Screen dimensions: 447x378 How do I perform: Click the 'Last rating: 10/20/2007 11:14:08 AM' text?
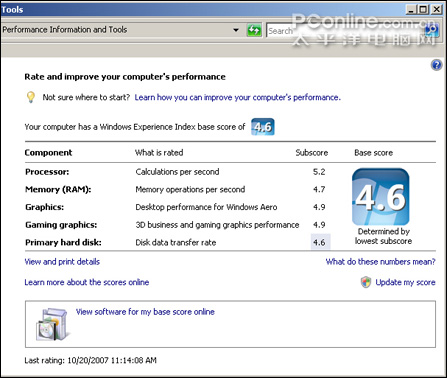[x=90, y=360]
